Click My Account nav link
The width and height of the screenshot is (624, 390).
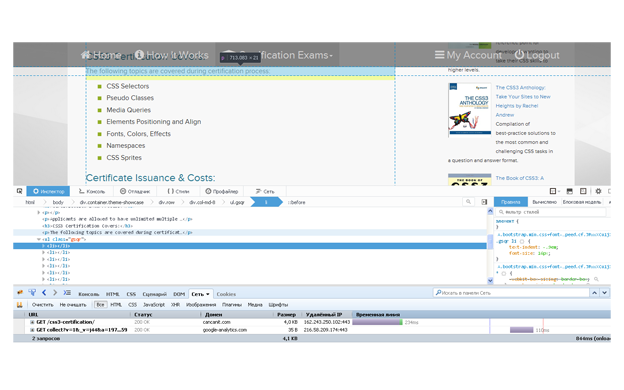tap(474, 55)
